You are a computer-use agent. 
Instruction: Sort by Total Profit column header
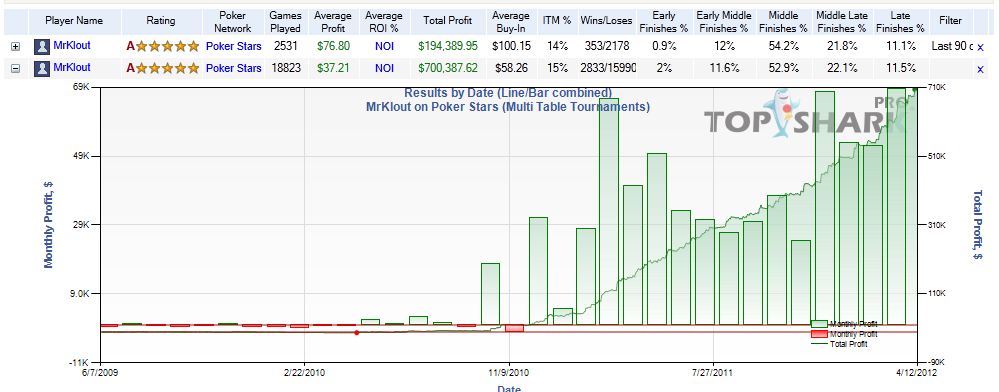click(448, 21)
